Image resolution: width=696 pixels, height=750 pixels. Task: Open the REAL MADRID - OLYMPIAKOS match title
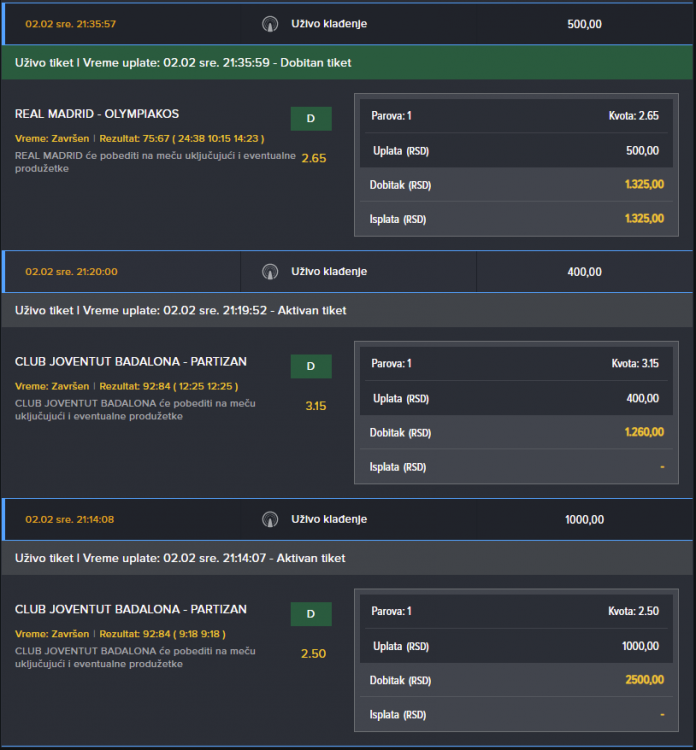coord(97,114)
